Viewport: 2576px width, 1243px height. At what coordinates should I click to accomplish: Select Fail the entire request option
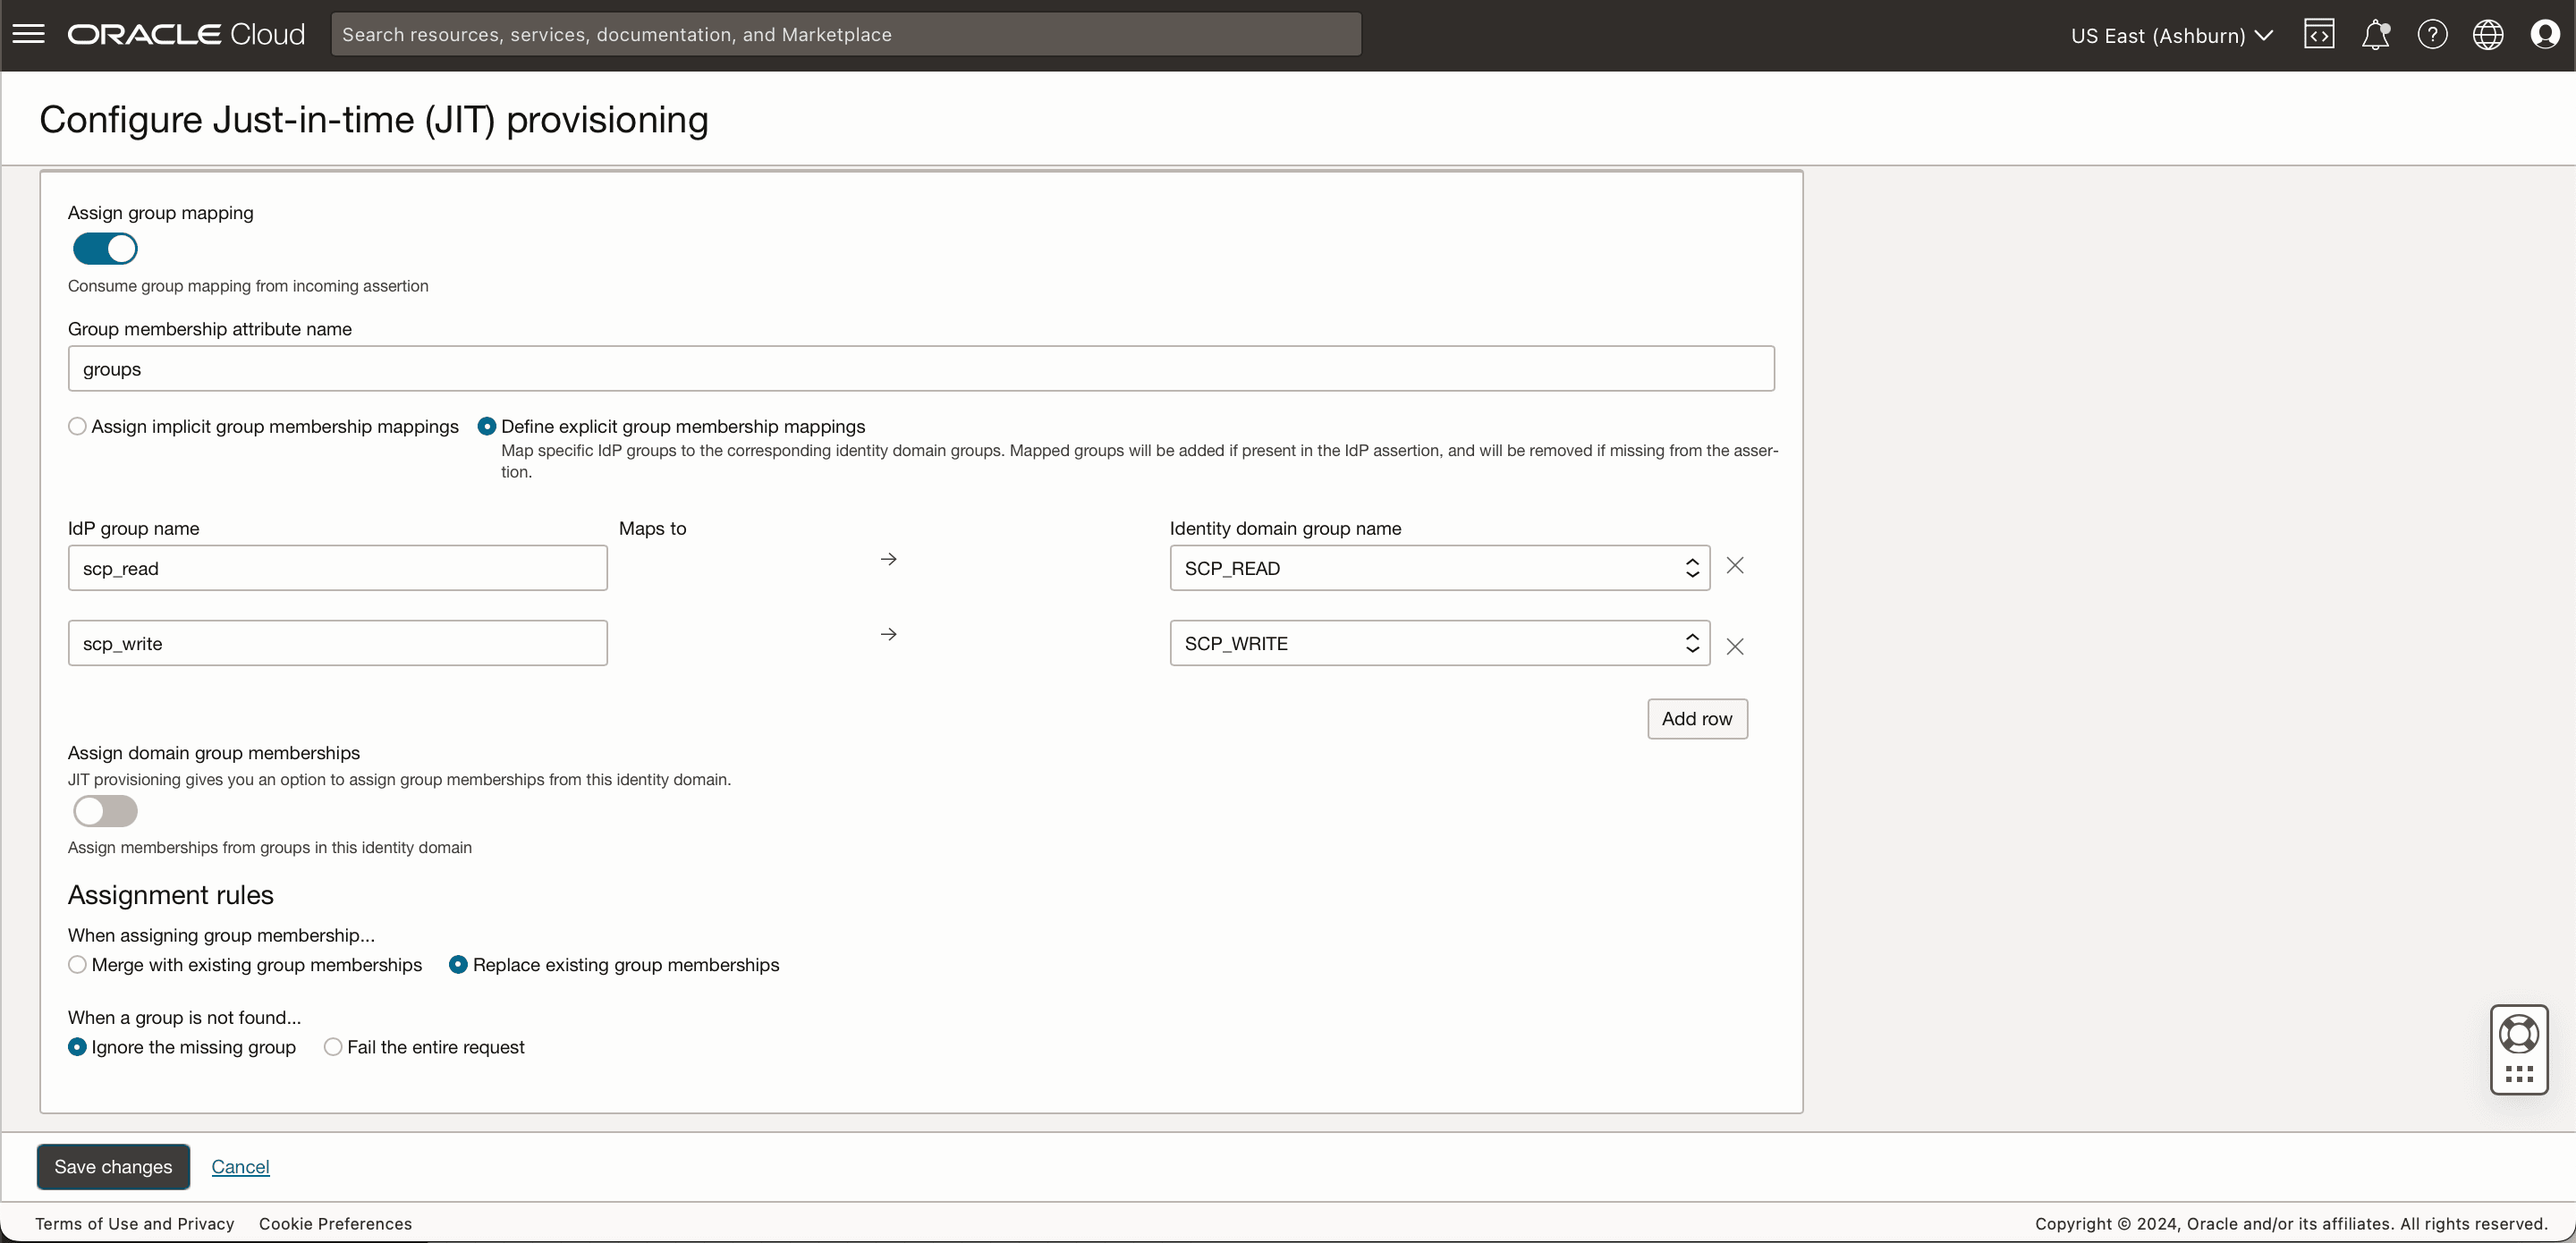point(333,1046)
